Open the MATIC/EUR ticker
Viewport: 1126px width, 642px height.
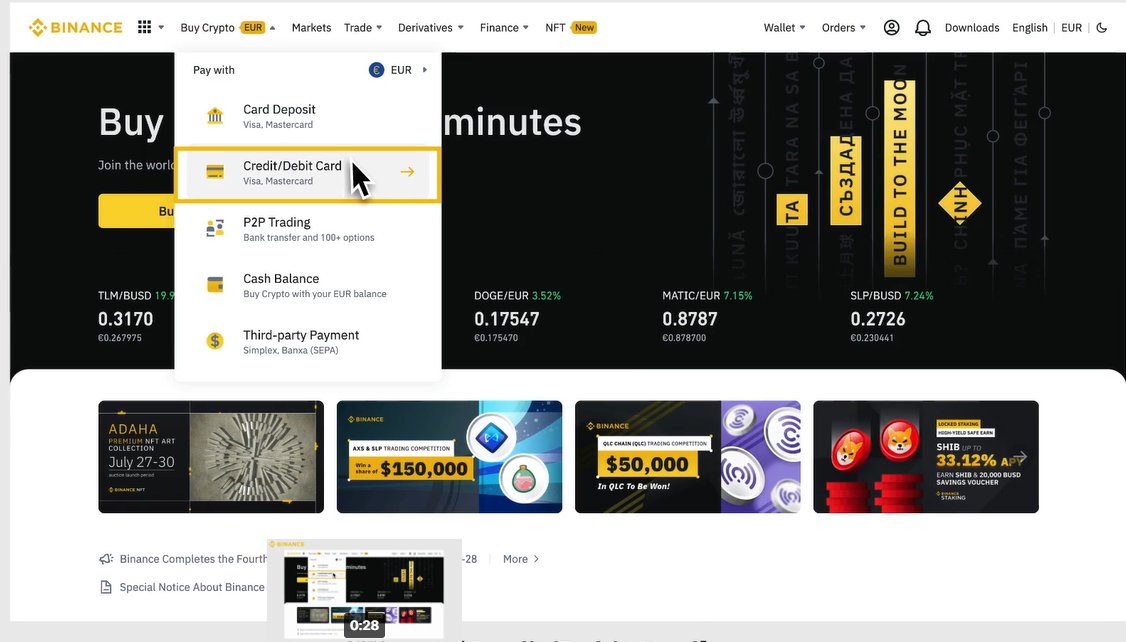tap(707, 316)
